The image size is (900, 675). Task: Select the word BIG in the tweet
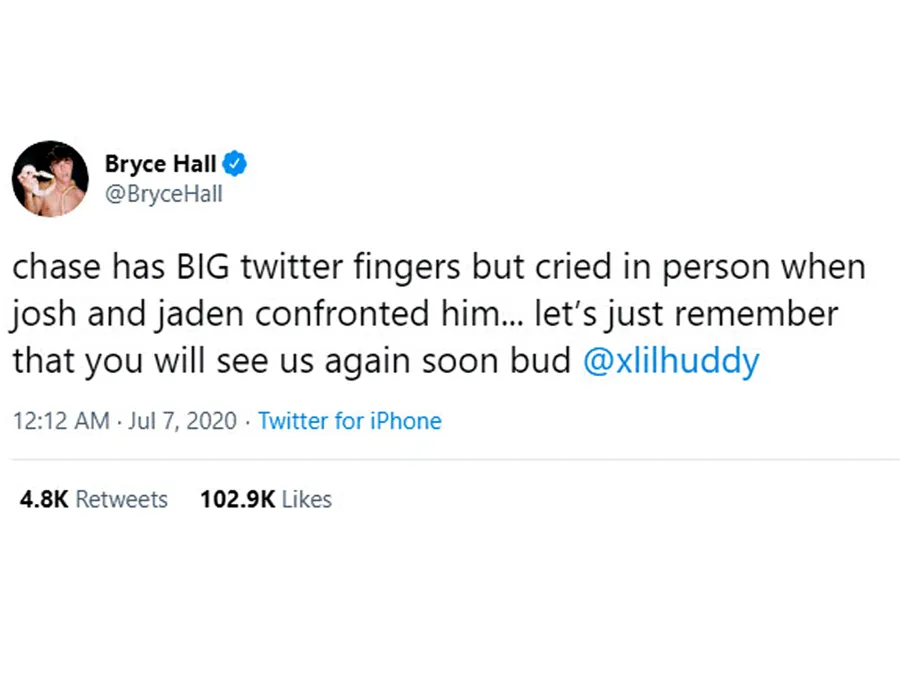click(x=205, y=266)
